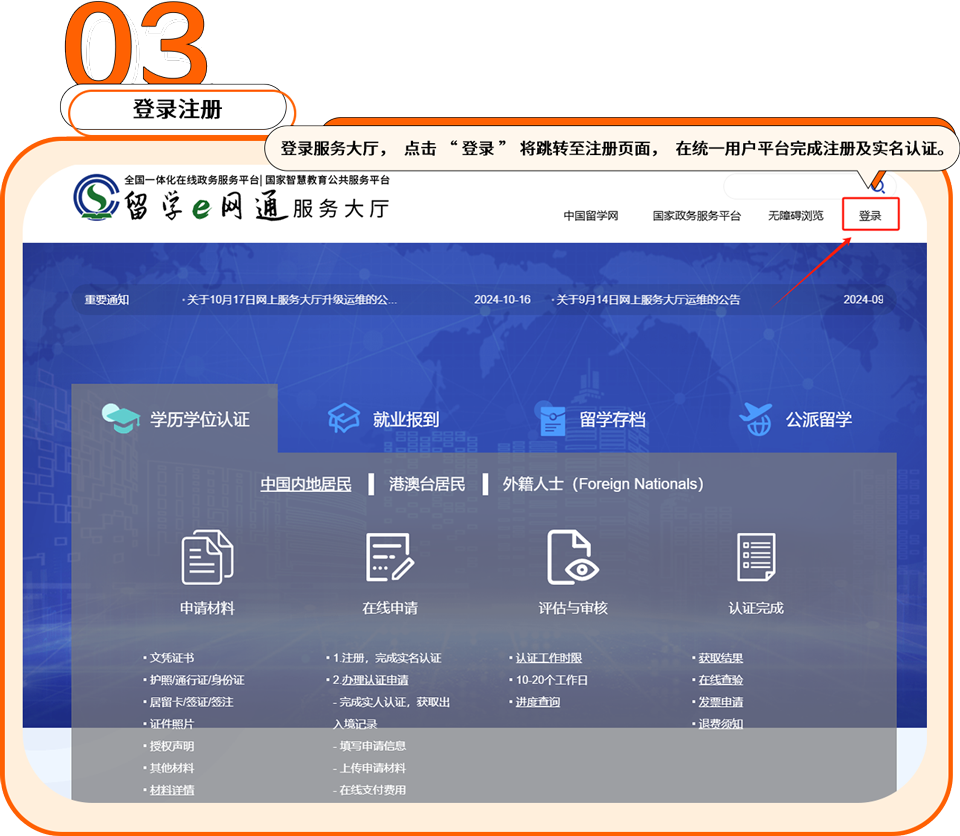The height and width of the screenshot is (836, 960).
Task: Open notice about 9月14日 service hall maintenance
Action: [x=646, y=299]
